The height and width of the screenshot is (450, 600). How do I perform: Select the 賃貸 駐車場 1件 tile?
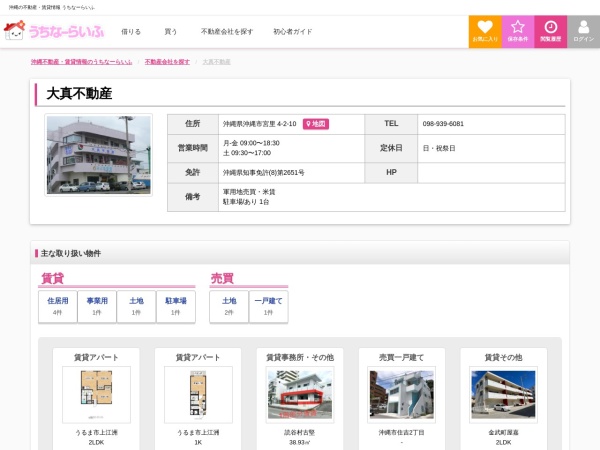point(176,307)
